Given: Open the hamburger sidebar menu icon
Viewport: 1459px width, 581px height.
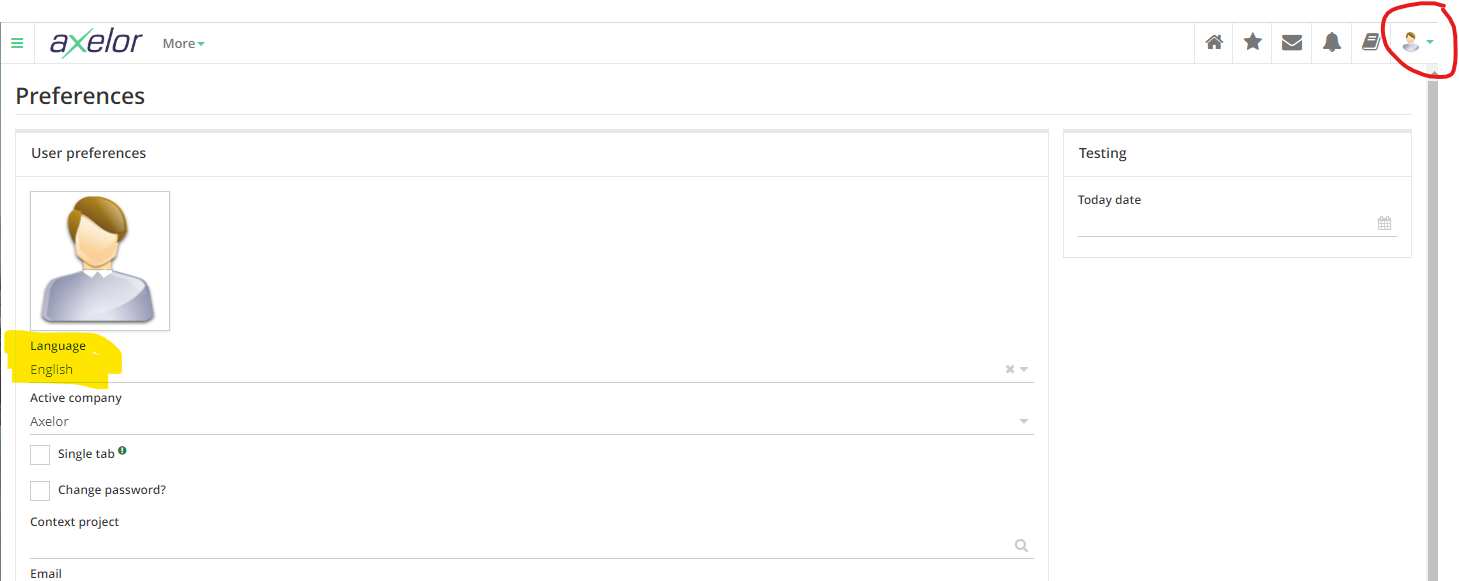Looking at the screenshot, I should 17,43.
